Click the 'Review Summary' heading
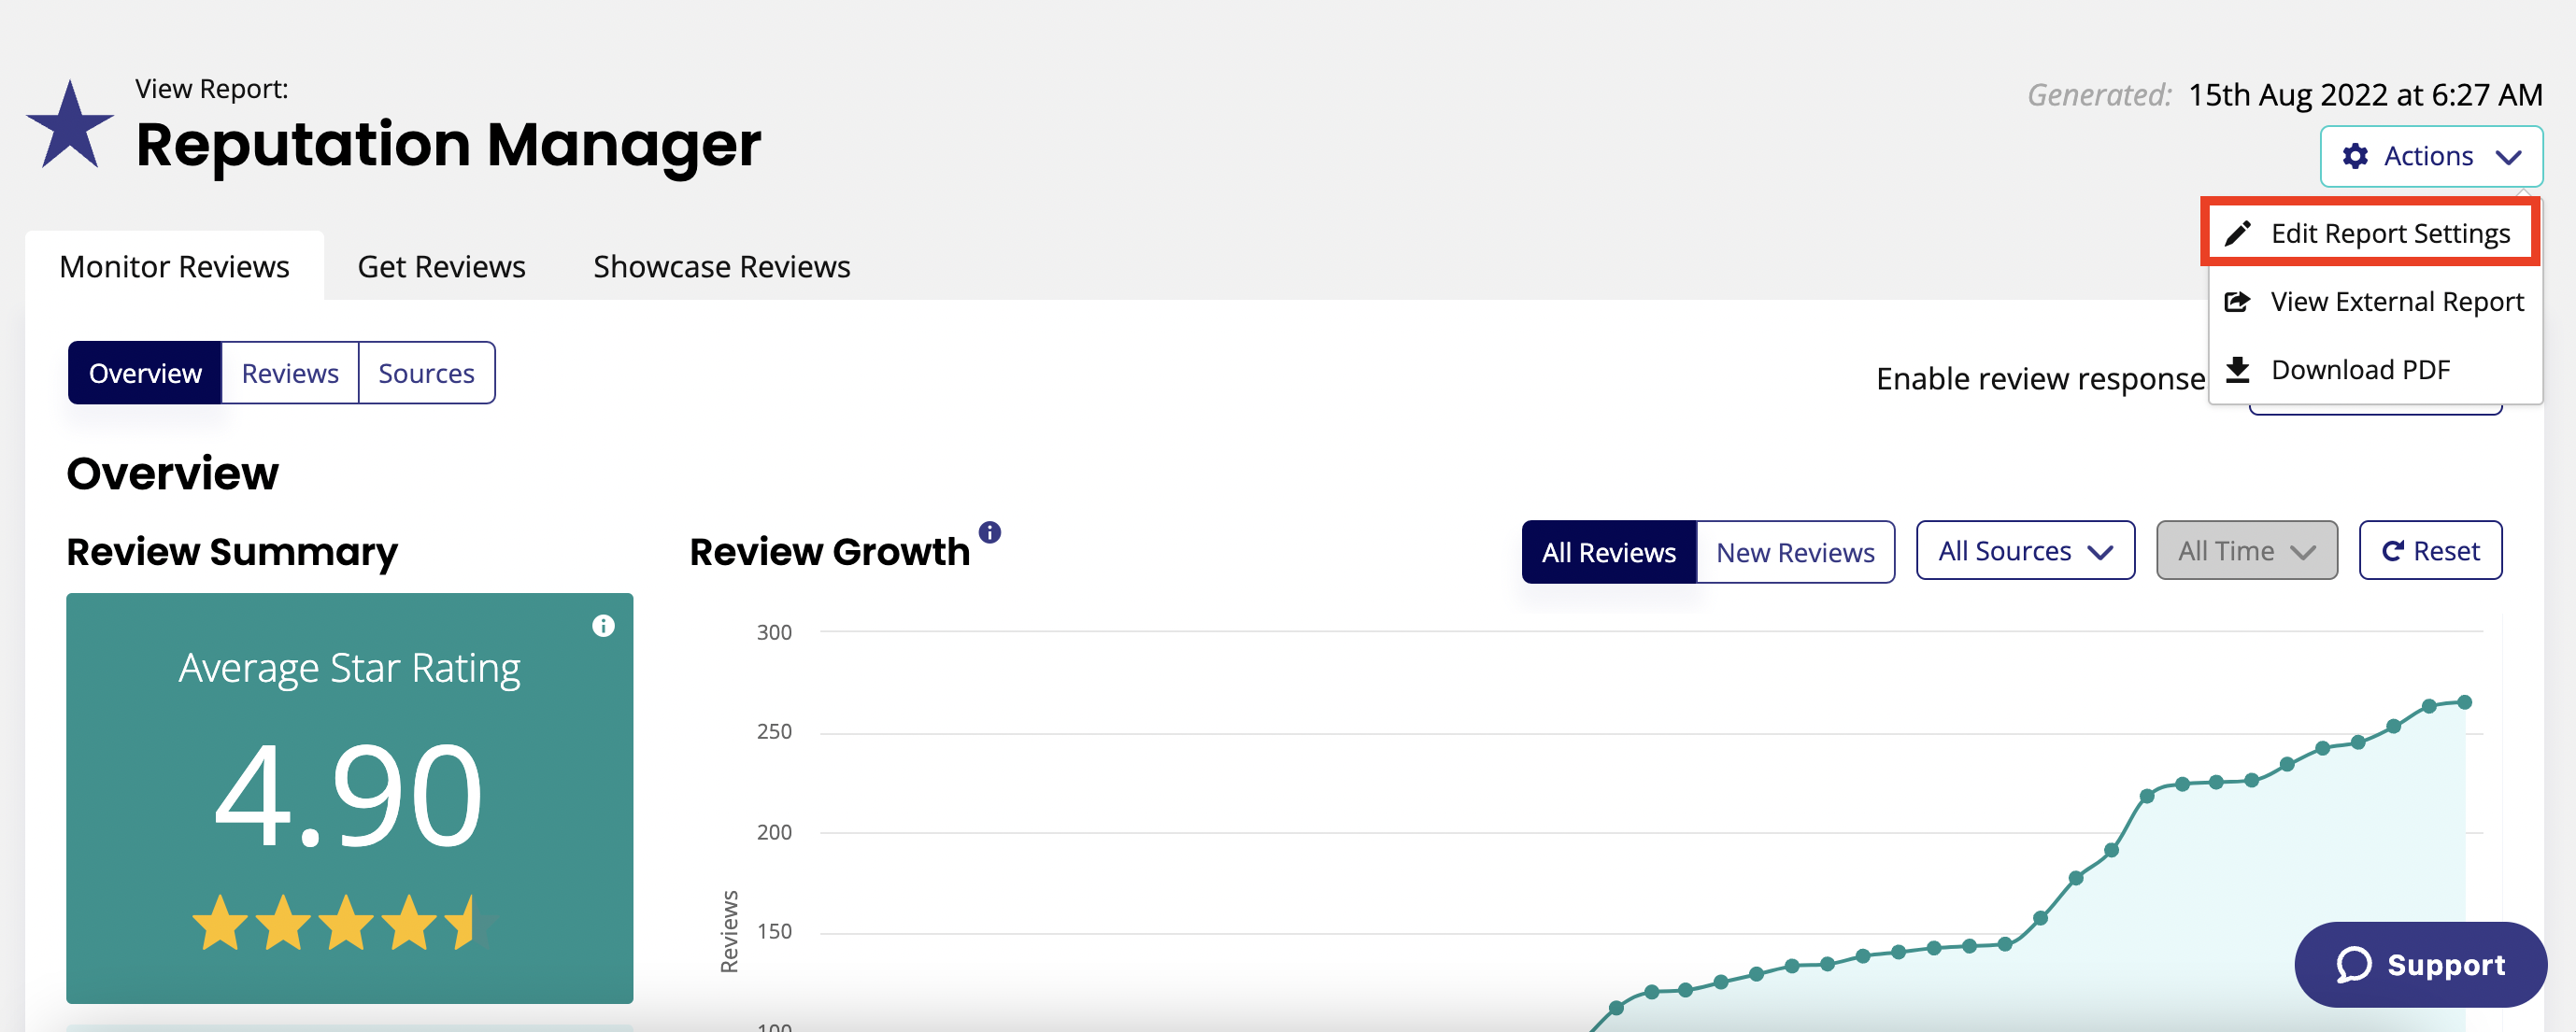Image resolution: width=2576 pixels, height=1032 pixels. click(x=232, y=552)
